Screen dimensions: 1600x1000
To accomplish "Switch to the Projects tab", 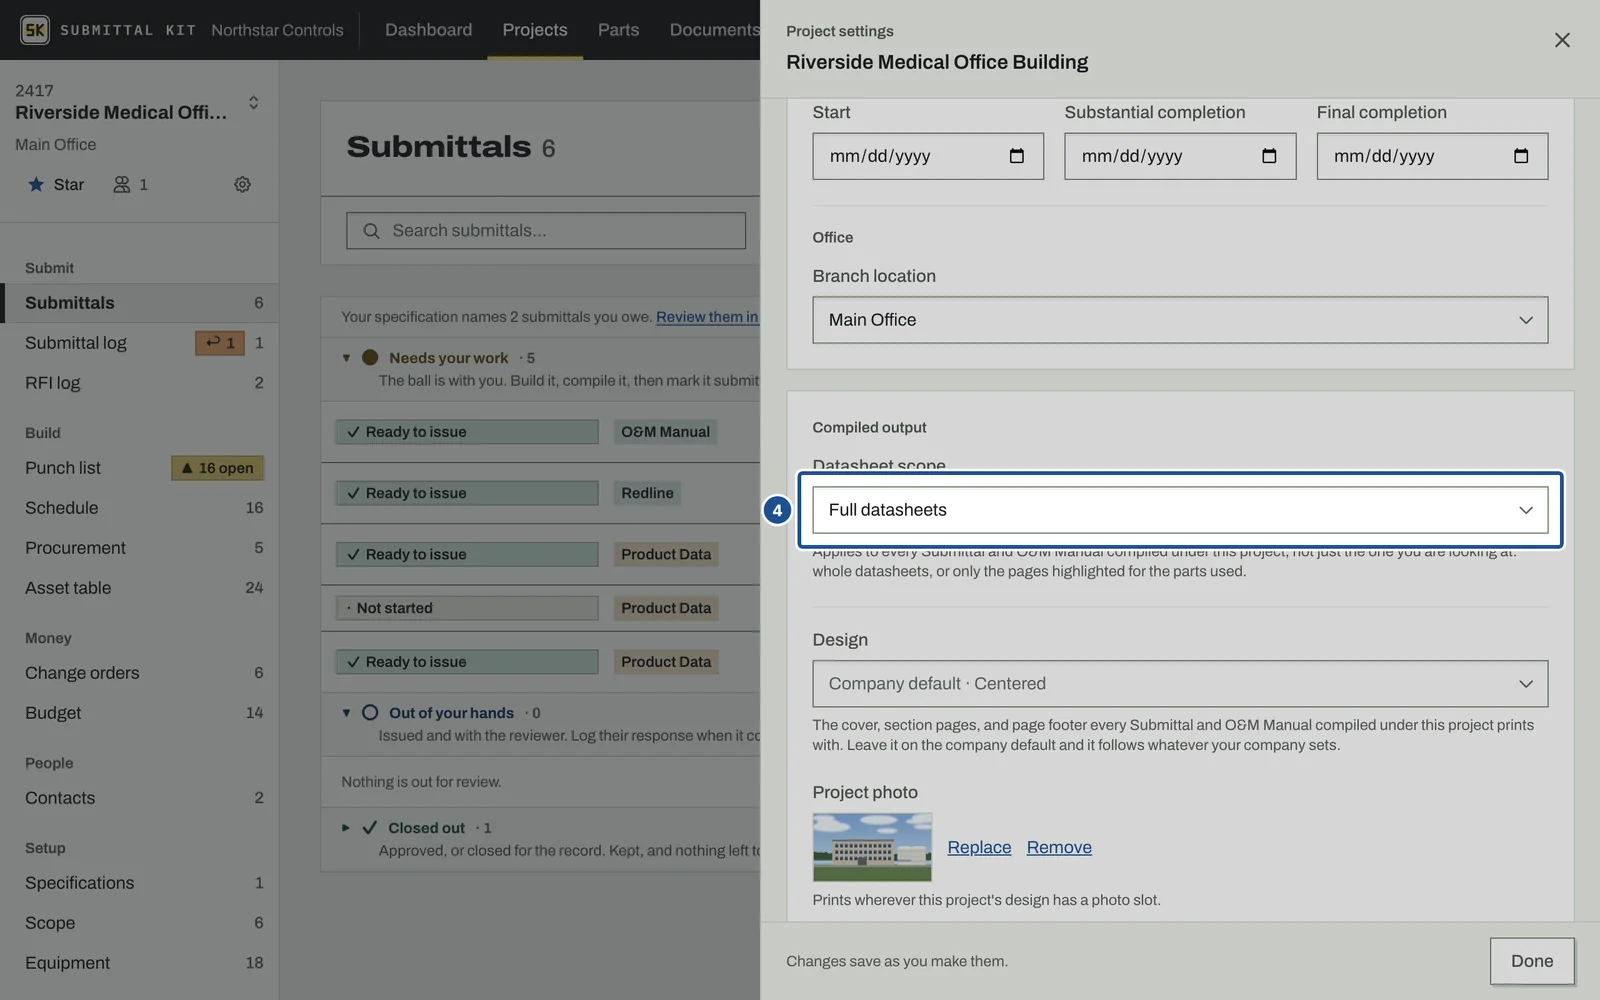I will point(535,30).
